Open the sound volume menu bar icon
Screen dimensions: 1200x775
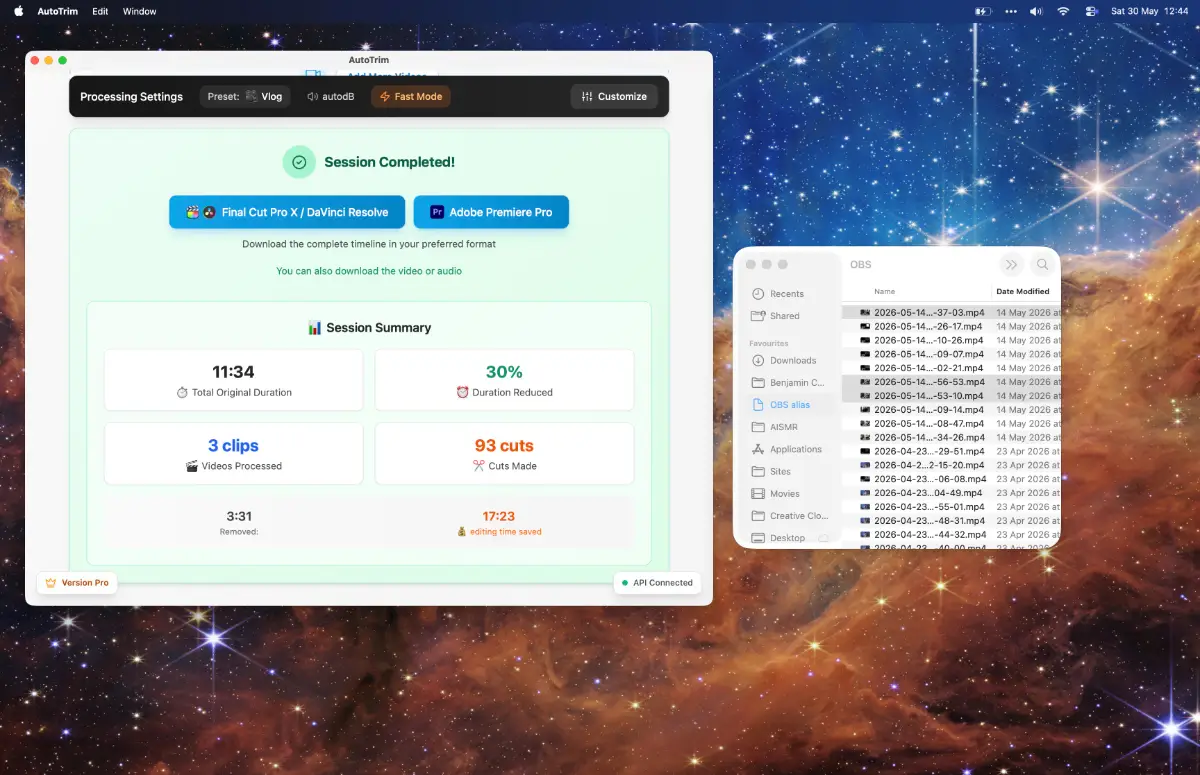(1036, 11)
